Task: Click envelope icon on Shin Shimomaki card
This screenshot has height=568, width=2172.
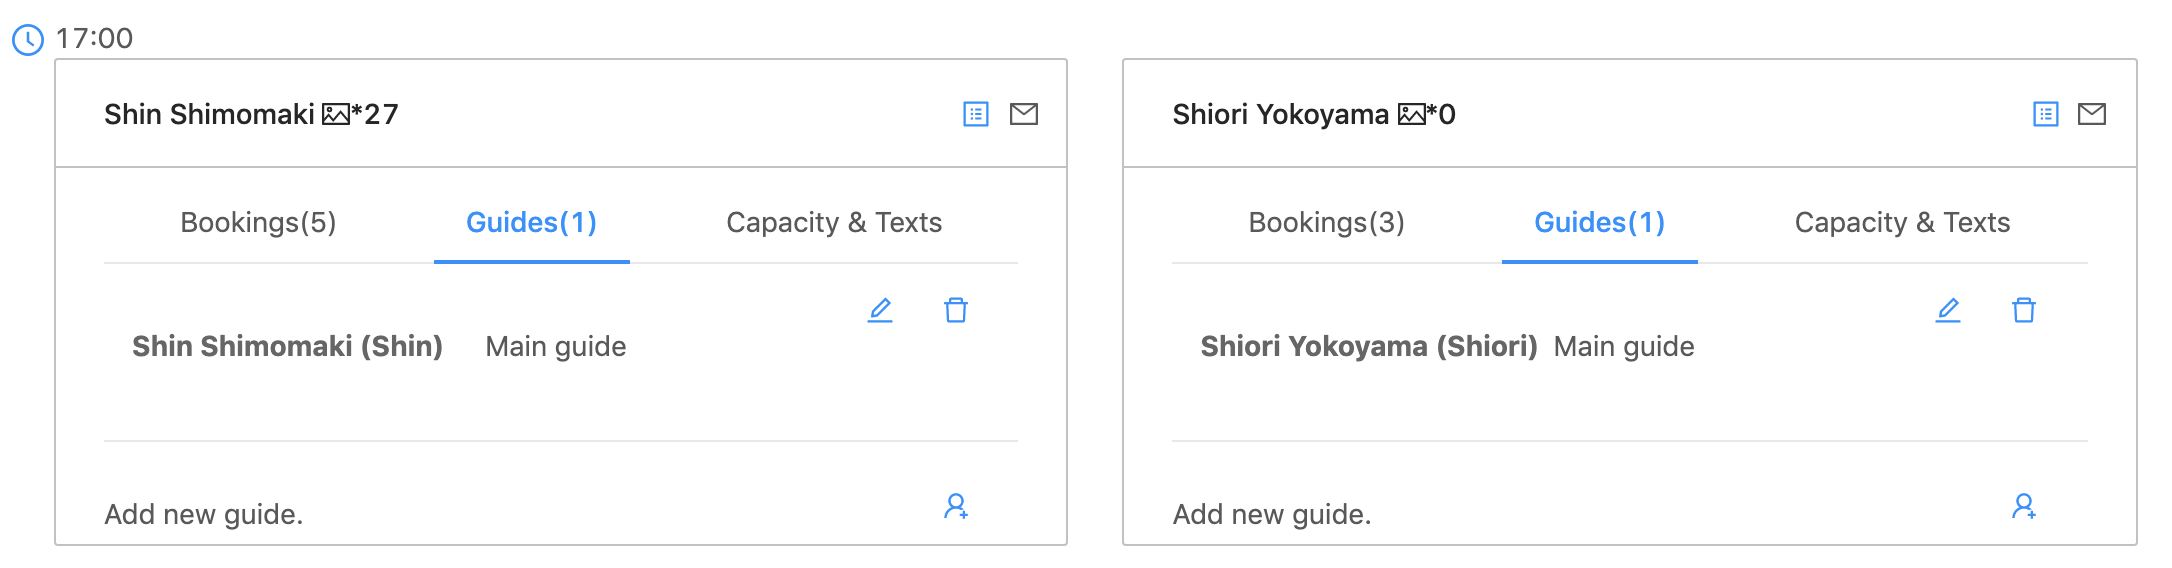Action: (x=1023, y=114)
